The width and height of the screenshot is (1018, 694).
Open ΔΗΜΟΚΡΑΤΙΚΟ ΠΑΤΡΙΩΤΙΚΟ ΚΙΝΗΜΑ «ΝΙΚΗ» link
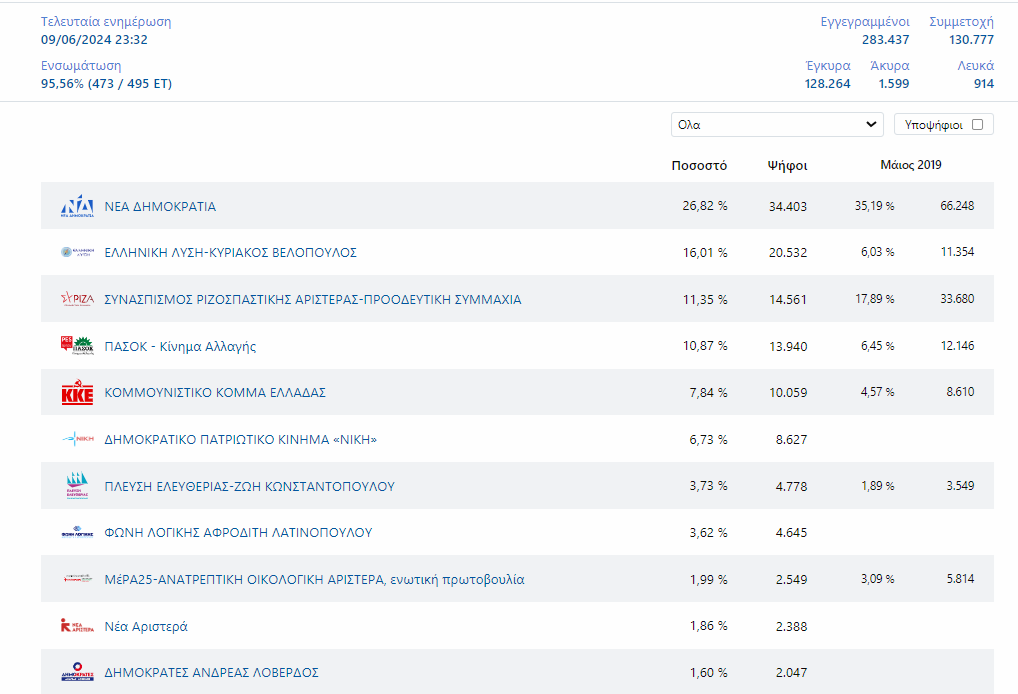click(241, 440)
